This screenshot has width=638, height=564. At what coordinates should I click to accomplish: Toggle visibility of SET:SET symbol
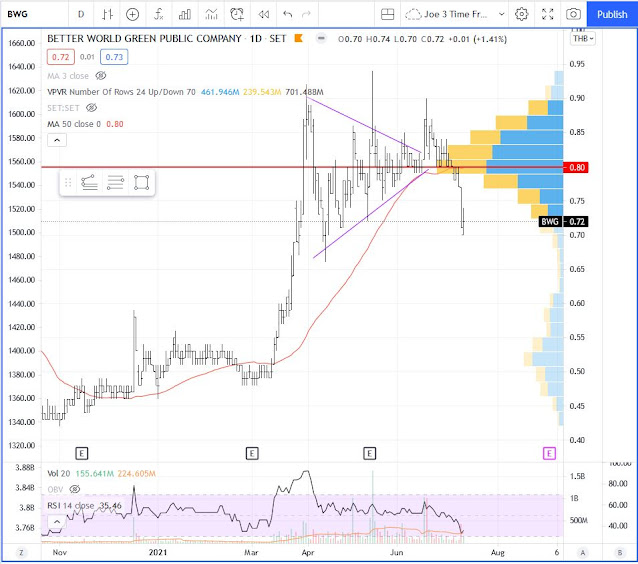coord(92,108)
